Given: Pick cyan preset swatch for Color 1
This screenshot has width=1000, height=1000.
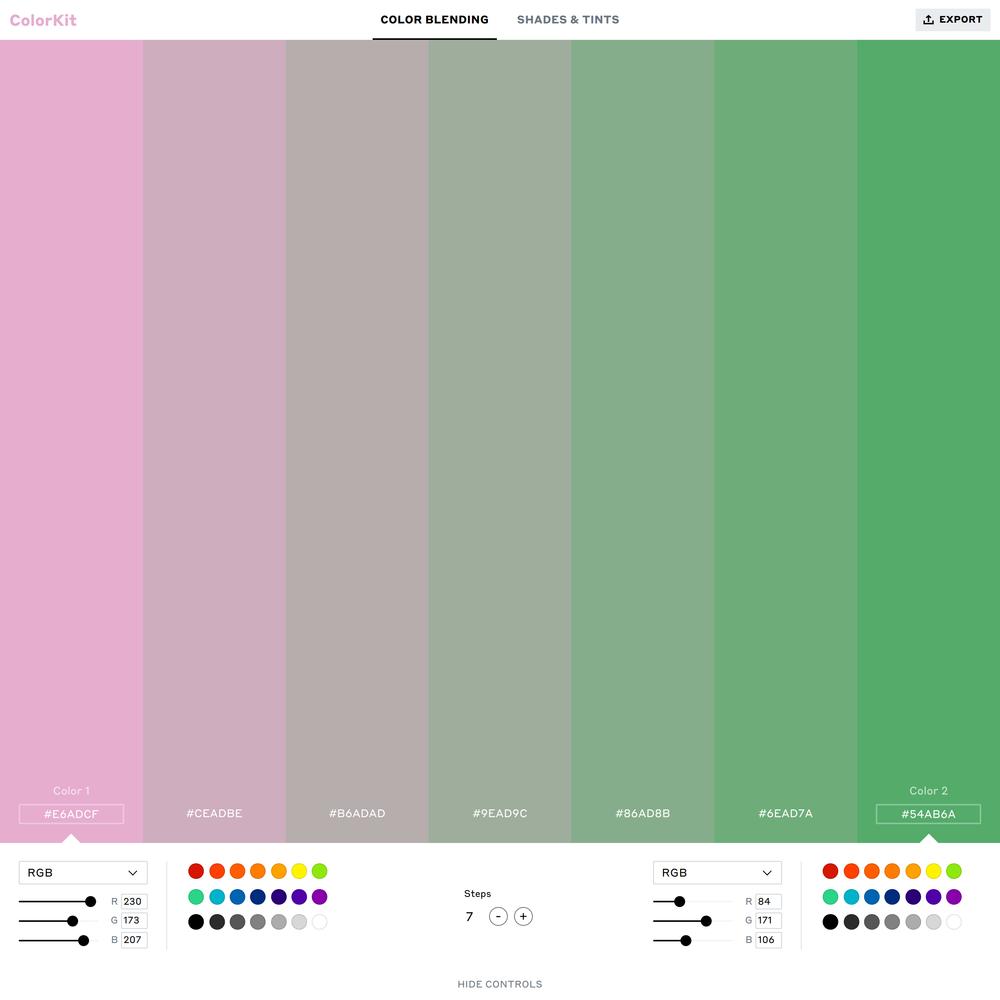Looking at the screenshot, I should [217, 897].
